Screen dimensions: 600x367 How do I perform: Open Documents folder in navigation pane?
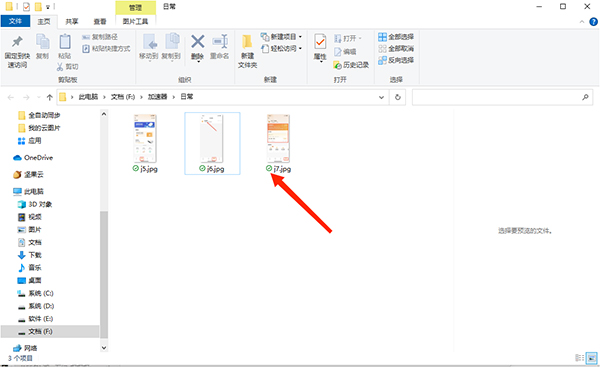(x=30, y=242)
